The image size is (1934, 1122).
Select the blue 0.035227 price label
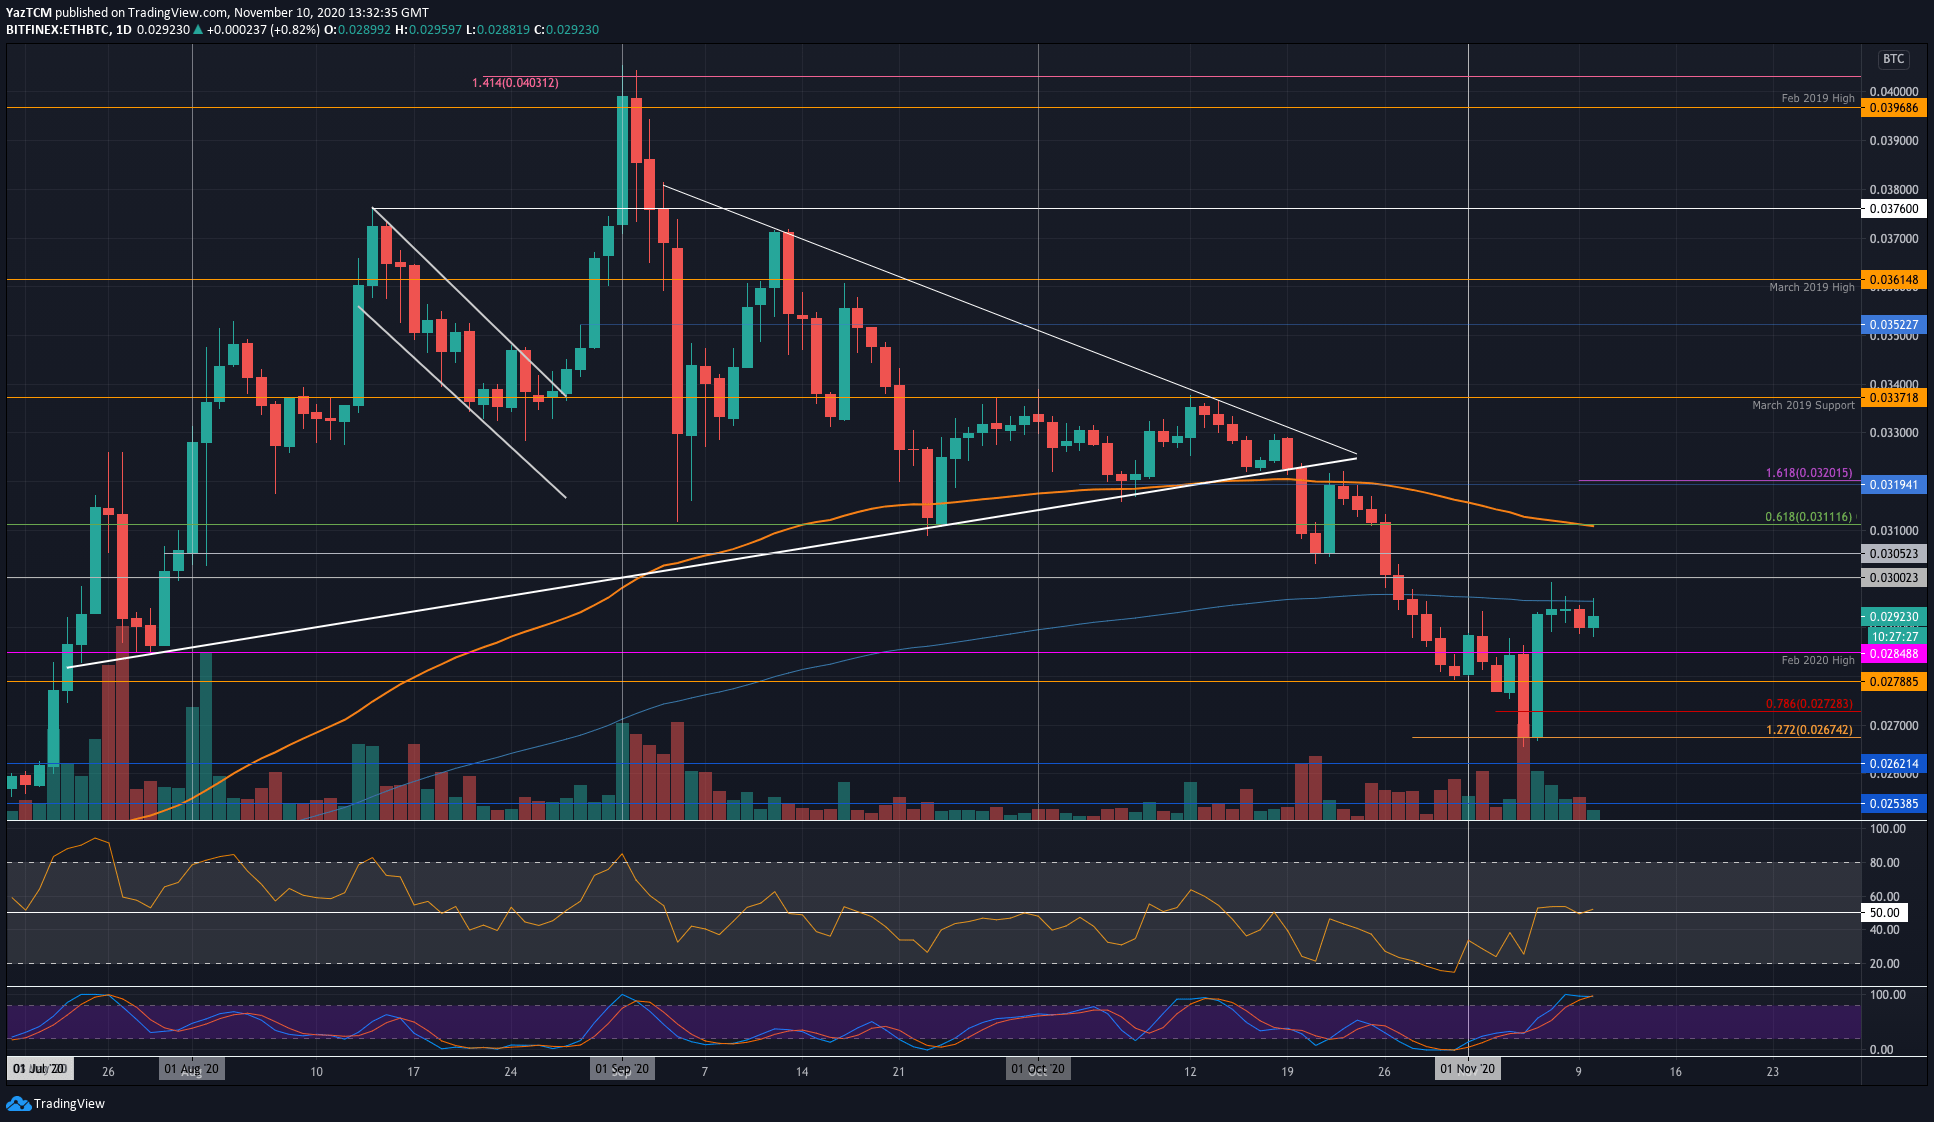click(x=1893, y=325)
